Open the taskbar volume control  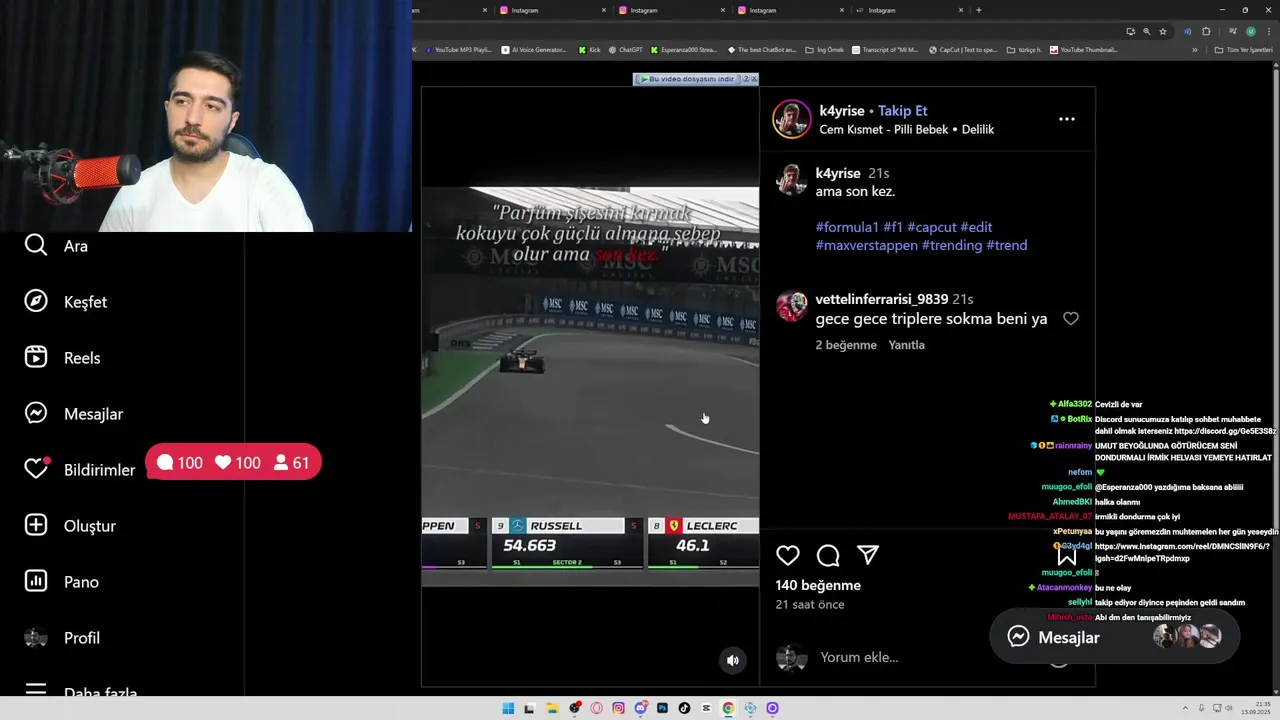coord(1229,708)
